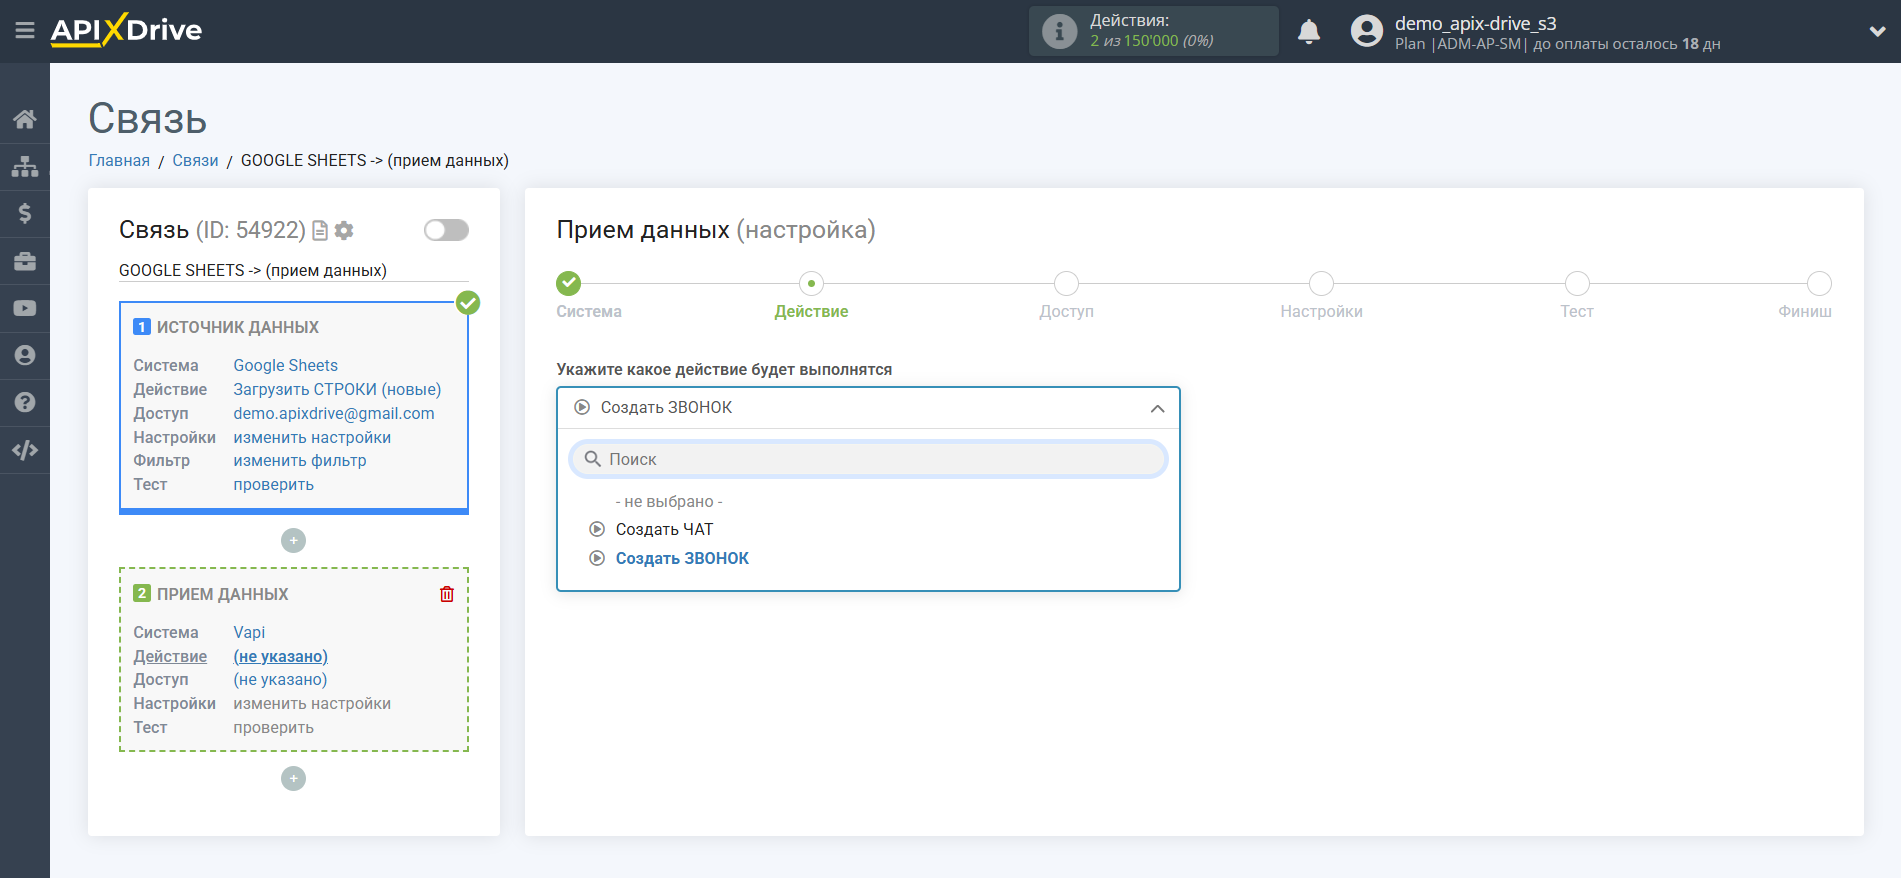The width and height of the screenshot is (1901, 878).
Task: Select the Создать ЧАТ option
Action: (x=664, y=530)
